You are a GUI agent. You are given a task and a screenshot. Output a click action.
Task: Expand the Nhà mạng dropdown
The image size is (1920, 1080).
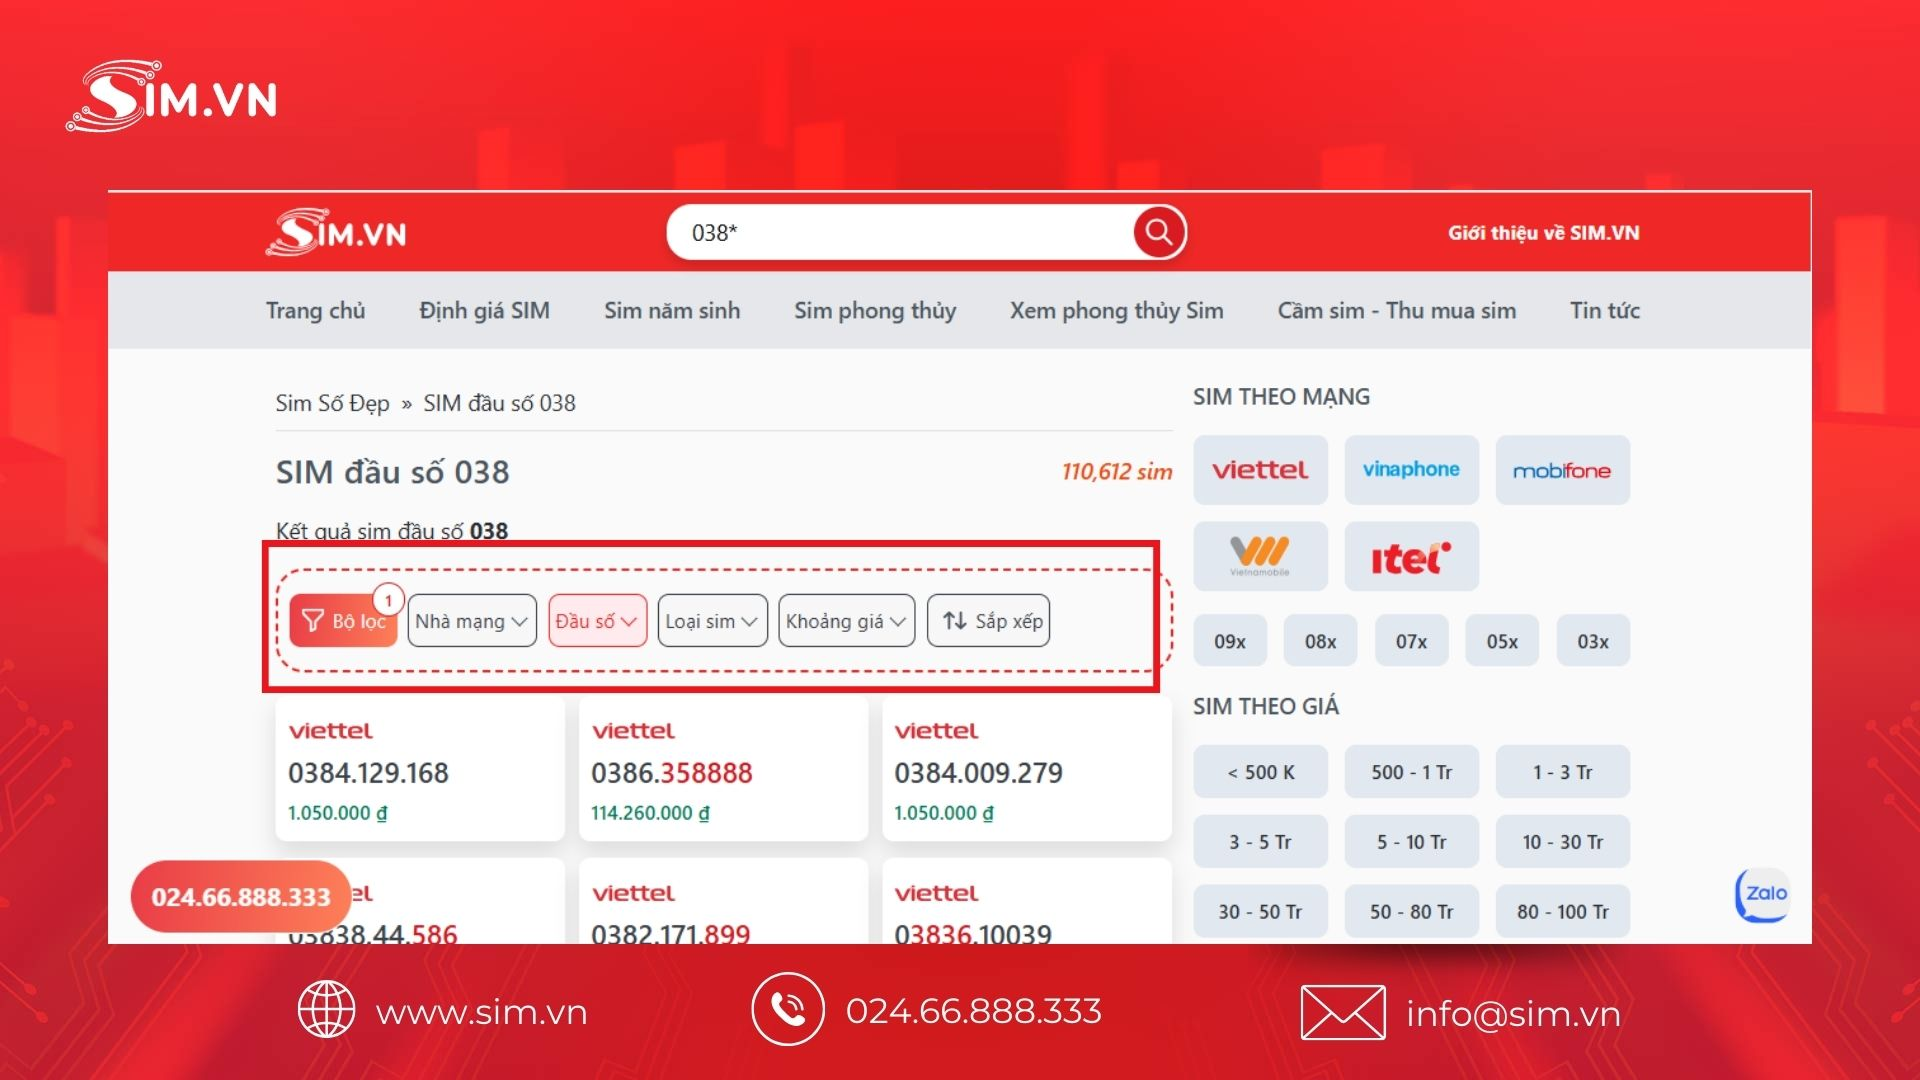[x=472, y=621]
